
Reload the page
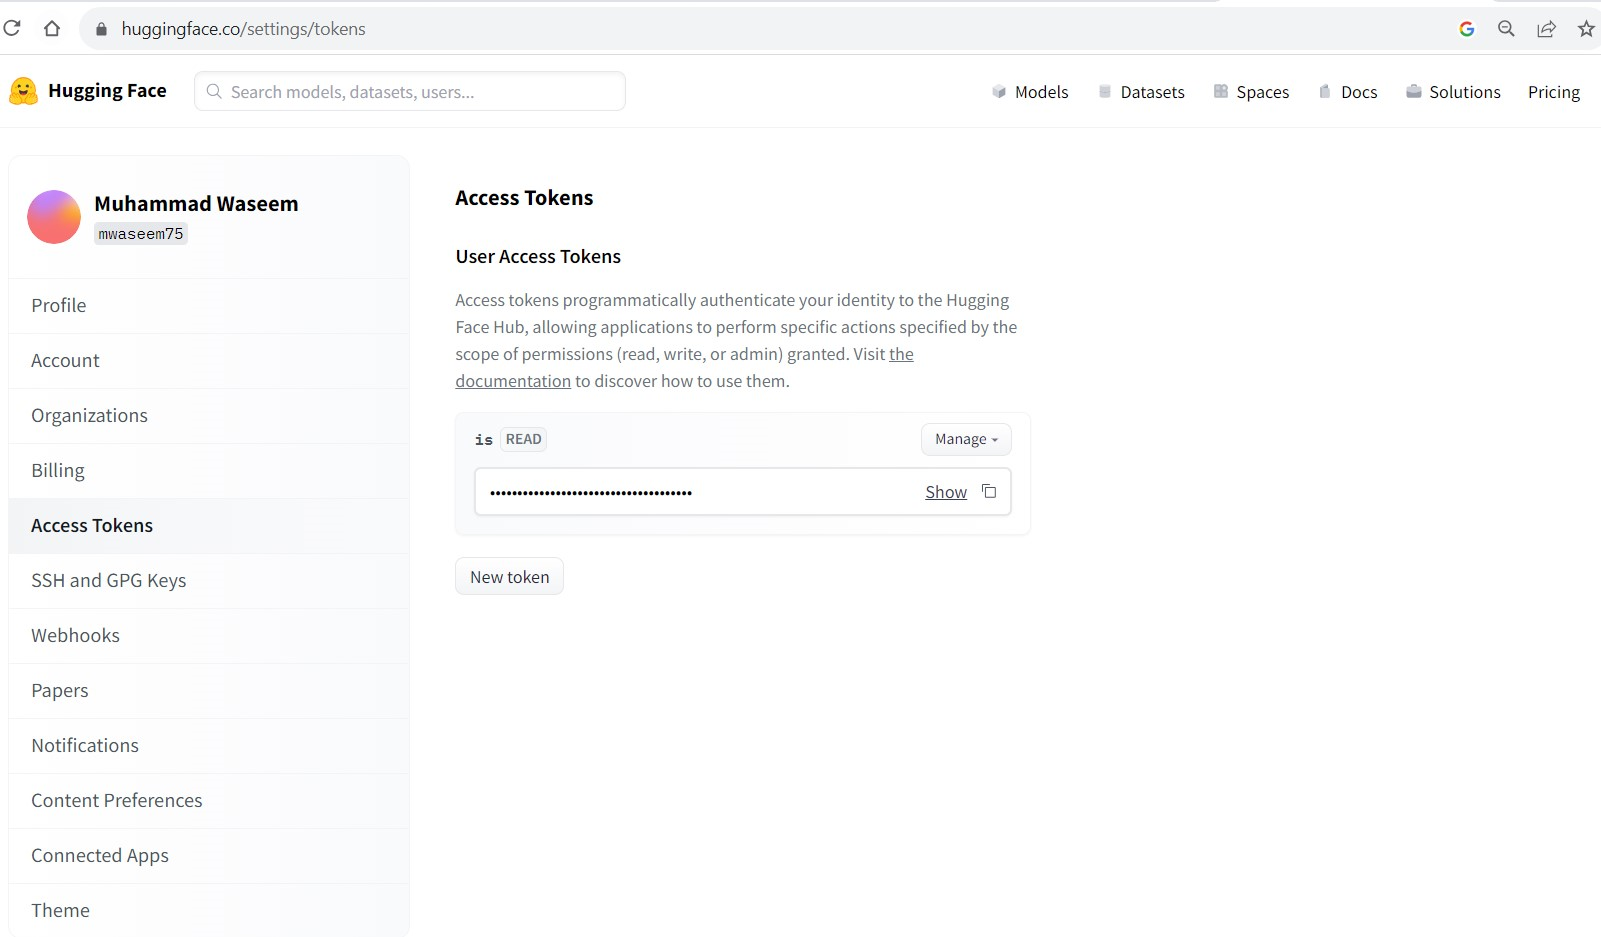click(13, 28)
